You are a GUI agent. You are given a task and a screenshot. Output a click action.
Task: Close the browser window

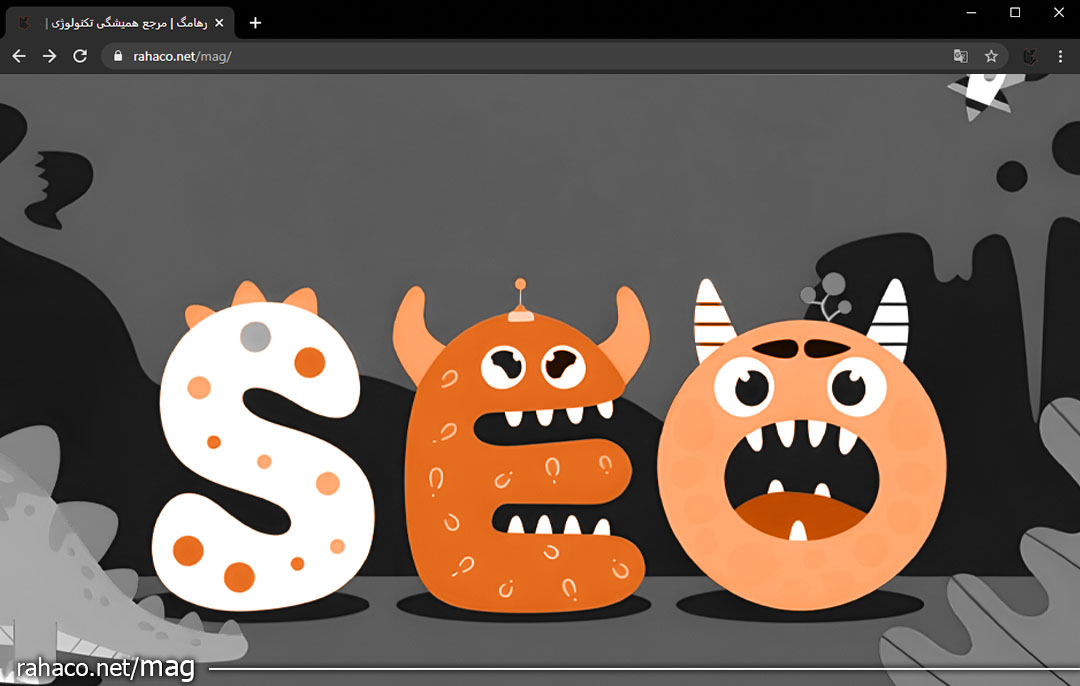click(x=1059, y=12)
